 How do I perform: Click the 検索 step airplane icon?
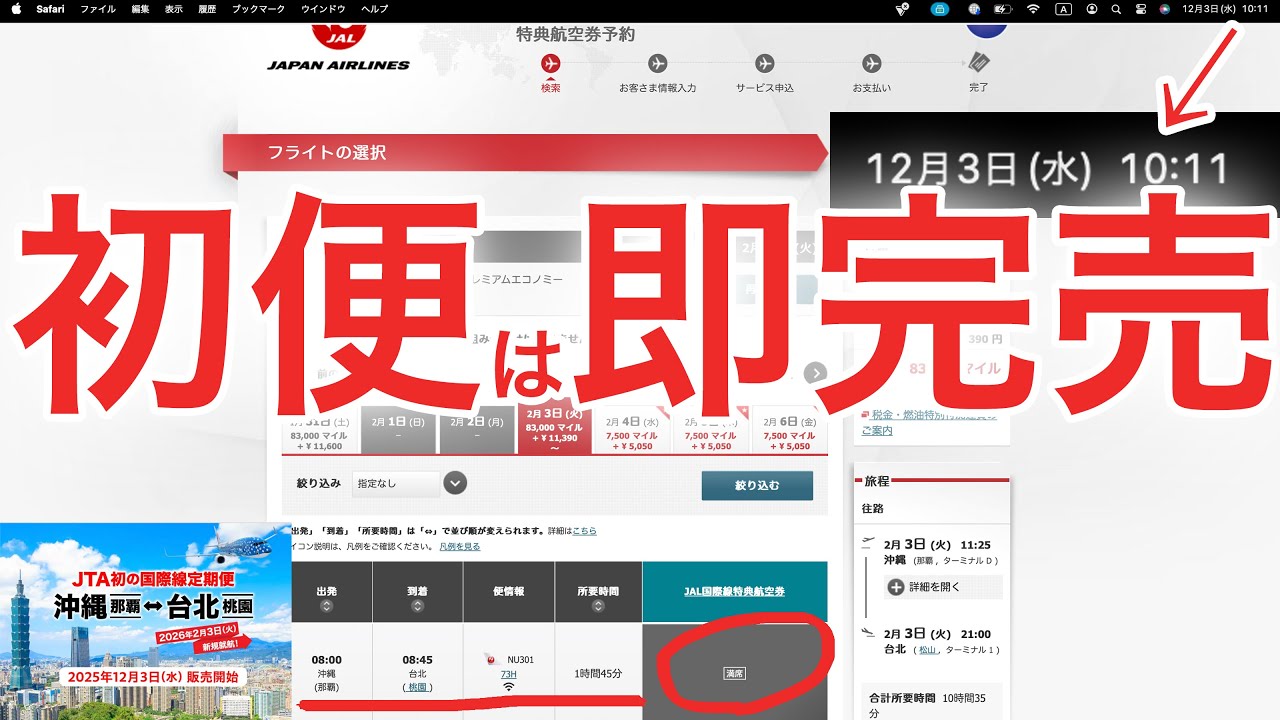click(x=550, y=63)
